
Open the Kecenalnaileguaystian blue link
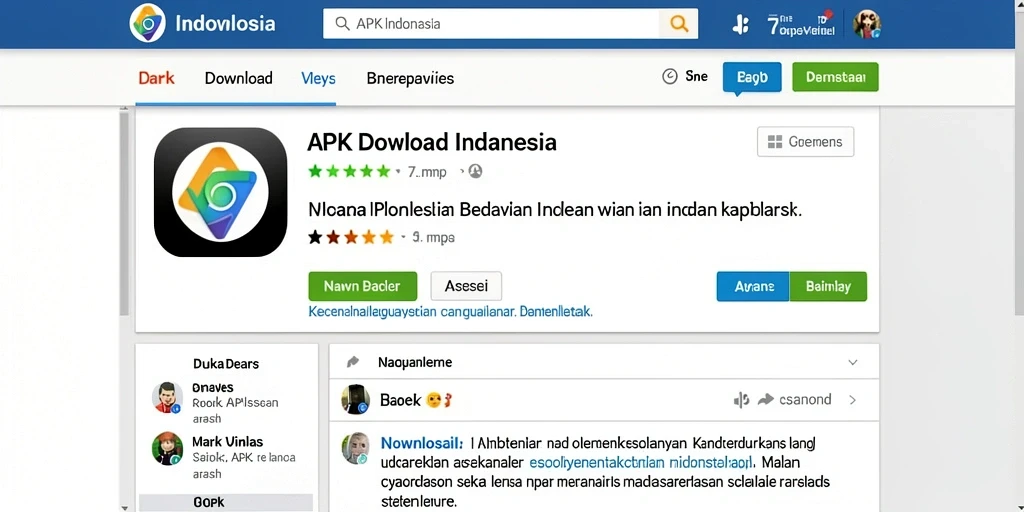(450, 312)
